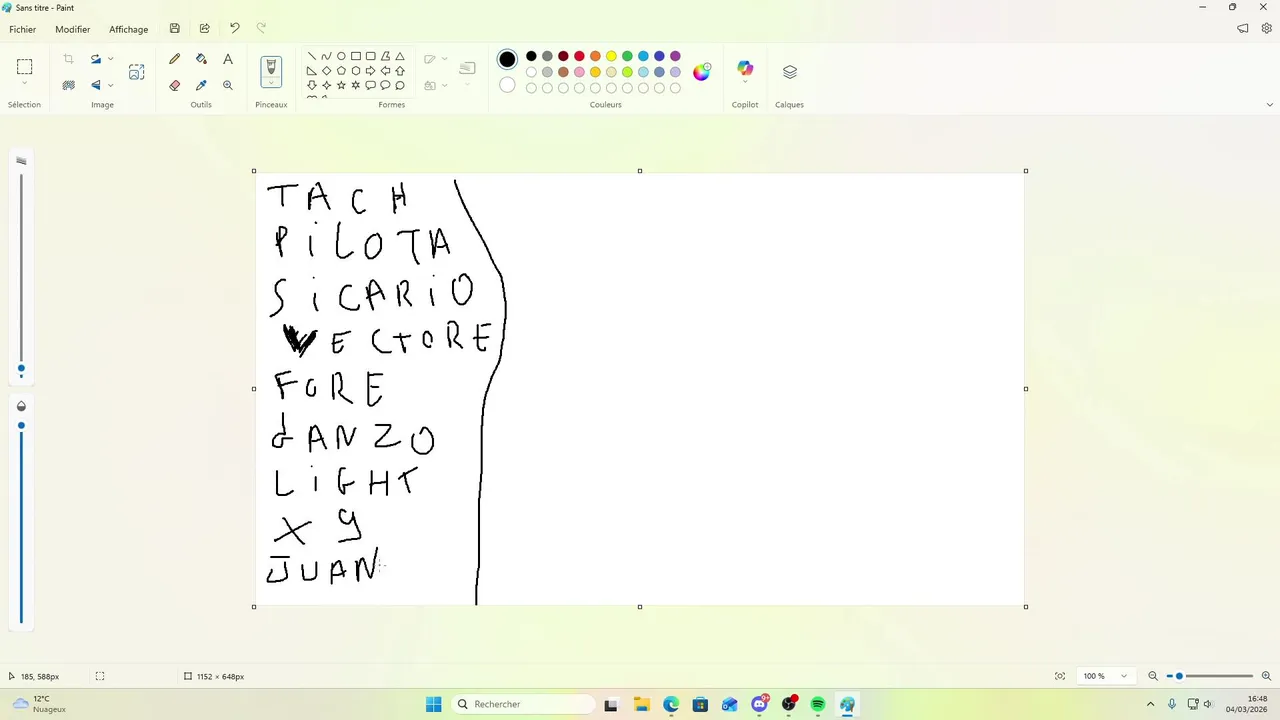
Task: Choose the five-point star shape
Action: pyautogui.click(x=341, y=85)
